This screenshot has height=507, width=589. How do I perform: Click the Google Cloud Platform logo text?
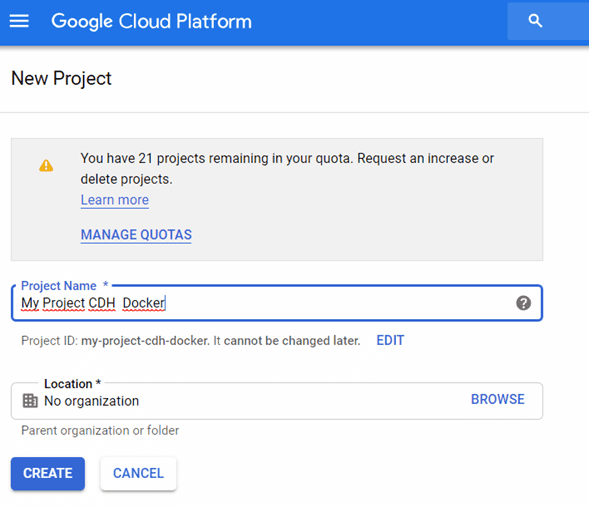(x=151, y=21)
